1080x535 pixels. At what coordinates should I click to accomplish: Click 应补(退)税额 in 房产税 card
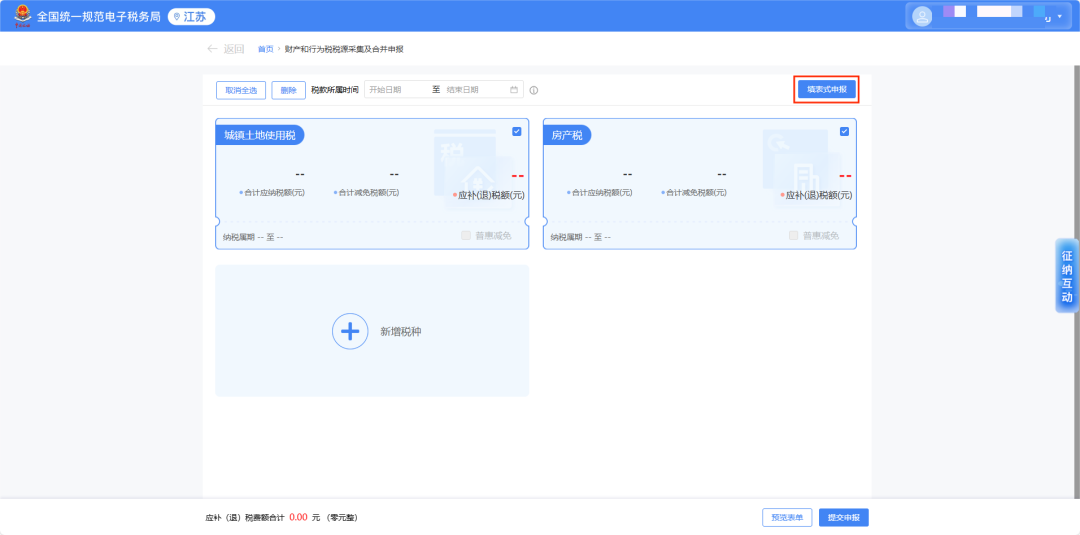[818, 195]
